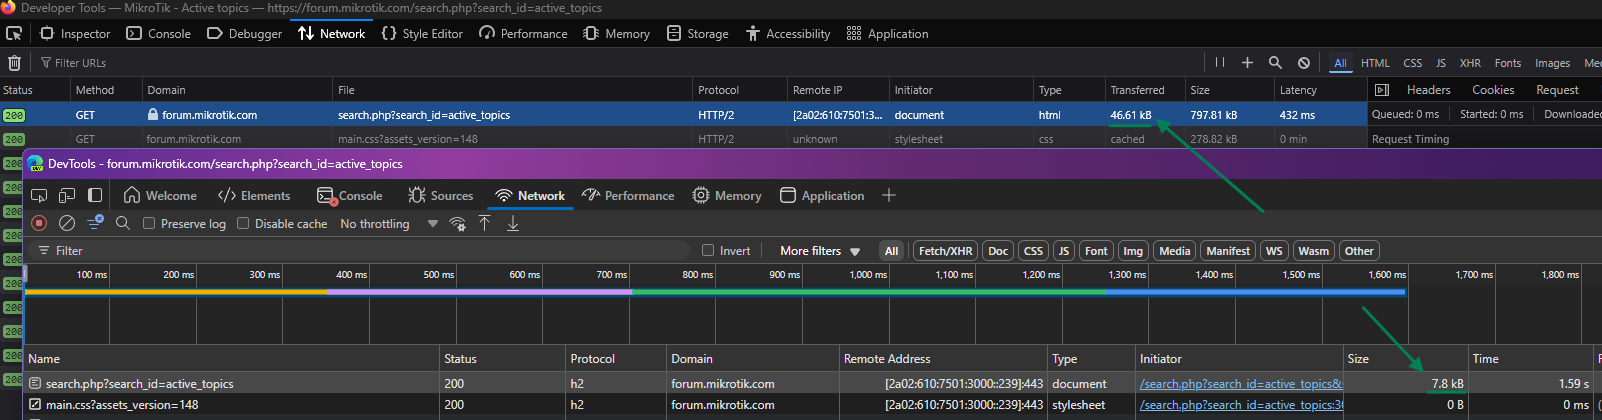The height and width of the screenshot is (420, 1602).
Task: Import HAR file with up arrow
Action: [x=485, y=223]
